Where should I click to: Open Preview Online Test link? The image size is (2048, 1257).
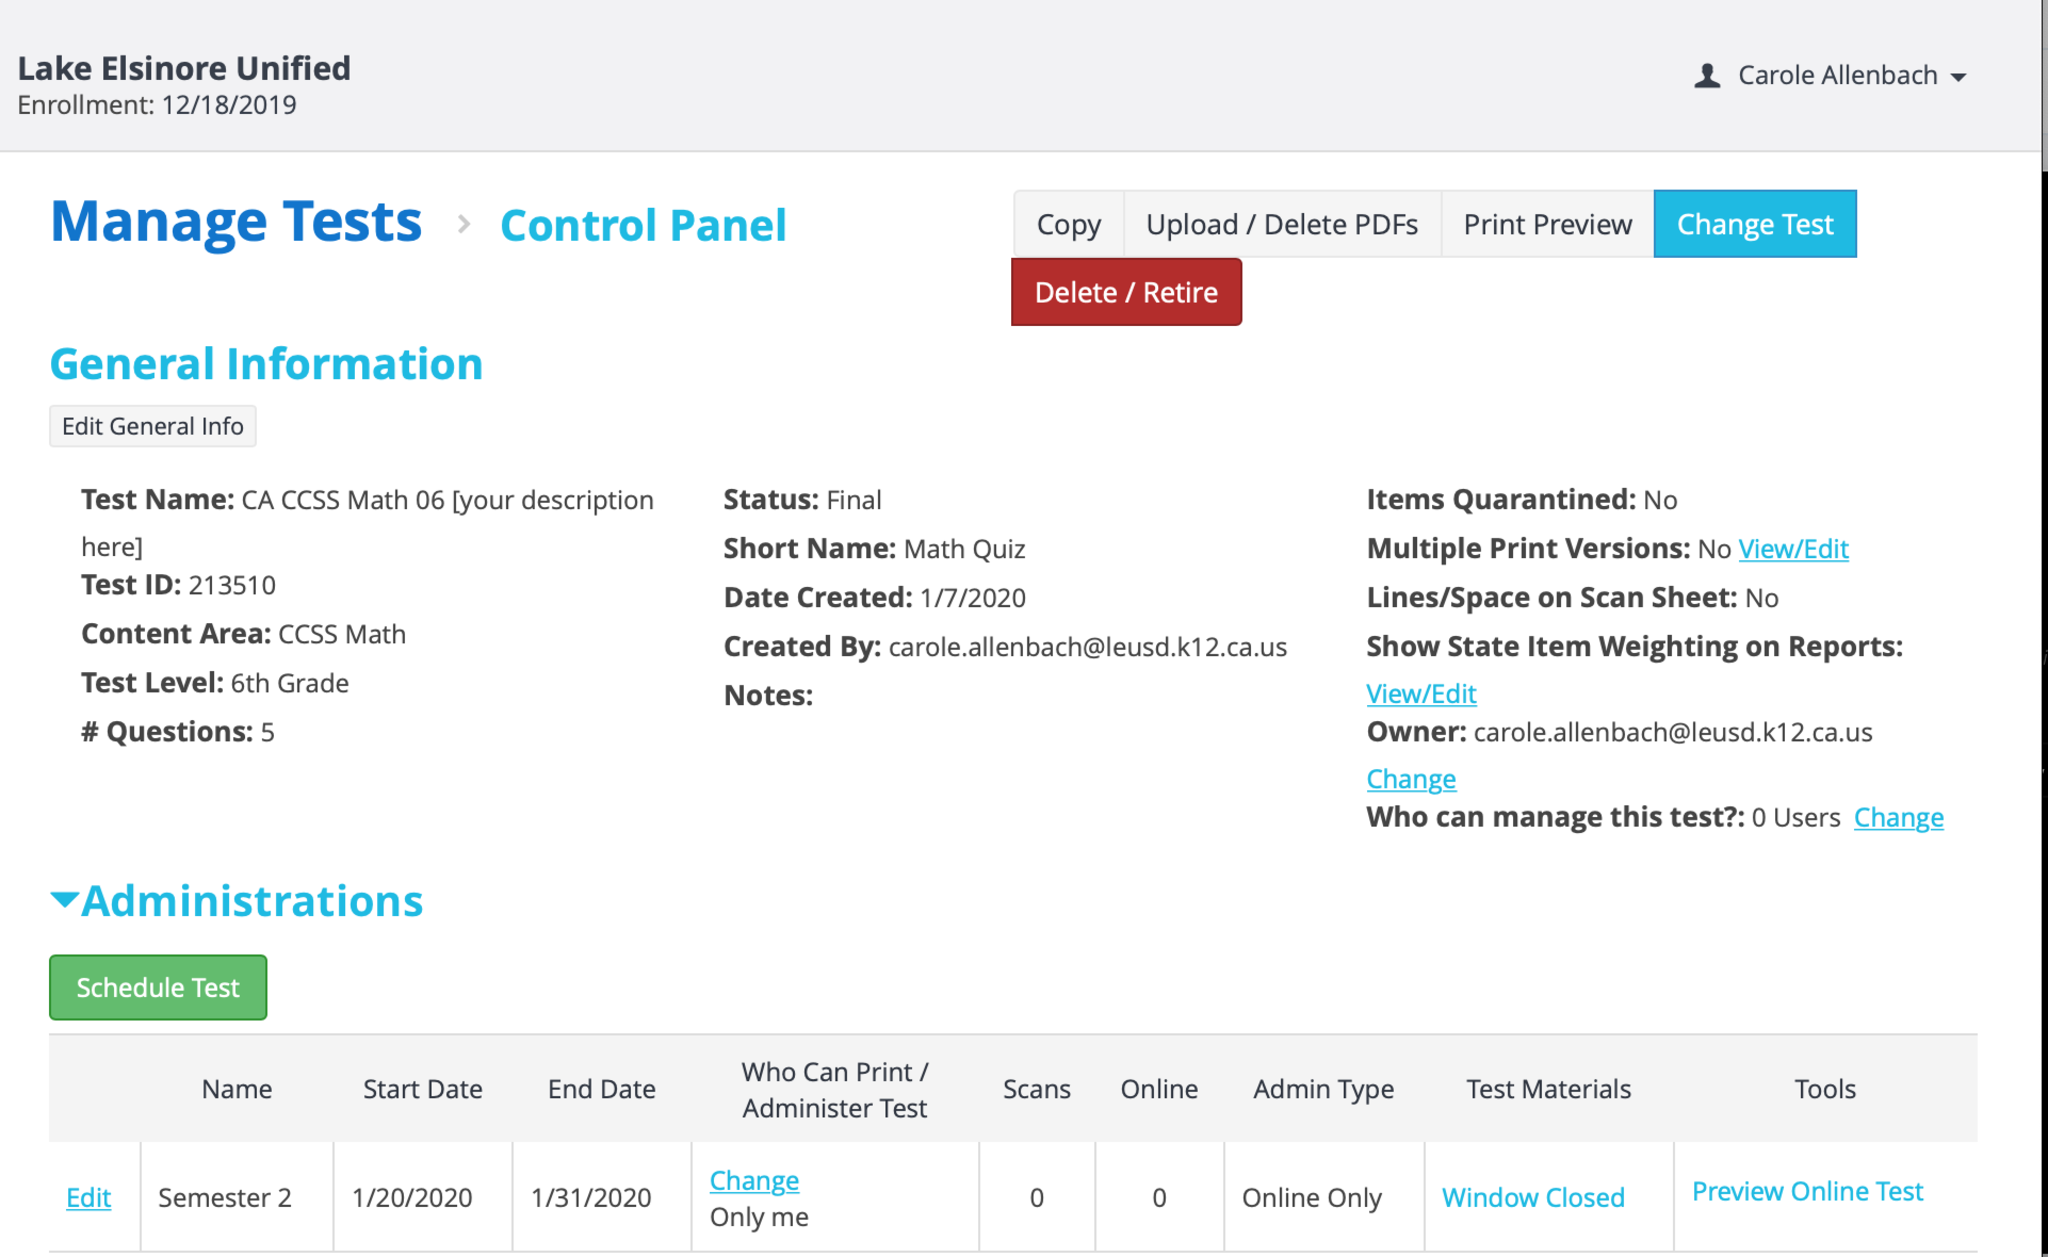[x=1807, y=1192]
